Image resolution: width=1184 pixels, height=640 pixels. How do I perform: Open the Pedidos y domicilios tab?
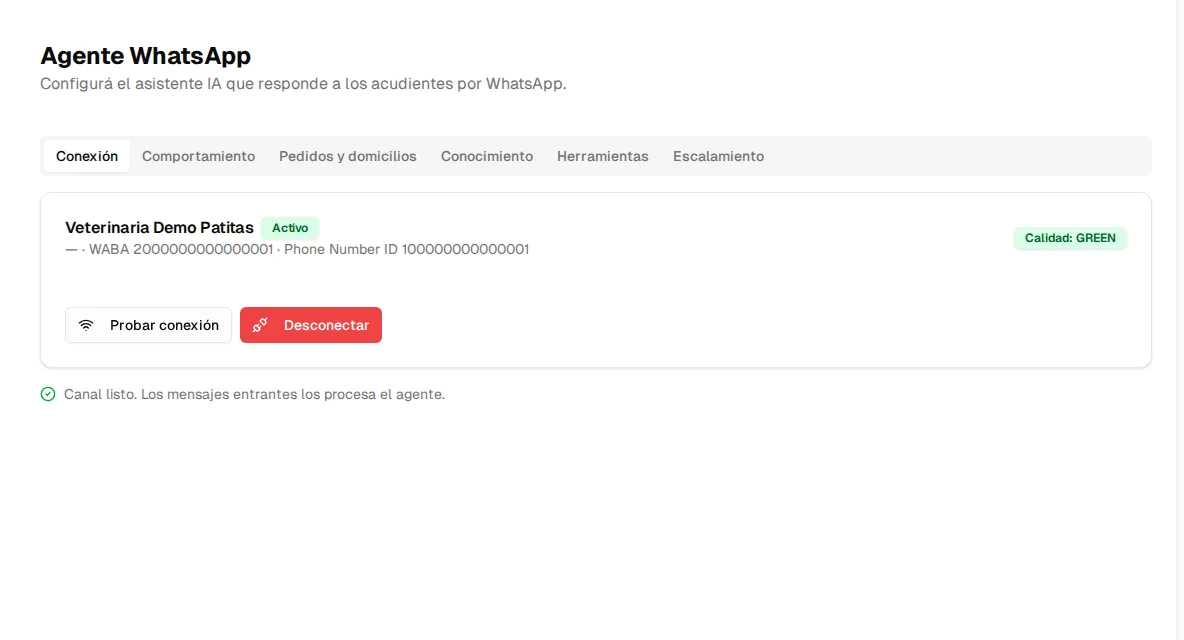pos(347,156)
